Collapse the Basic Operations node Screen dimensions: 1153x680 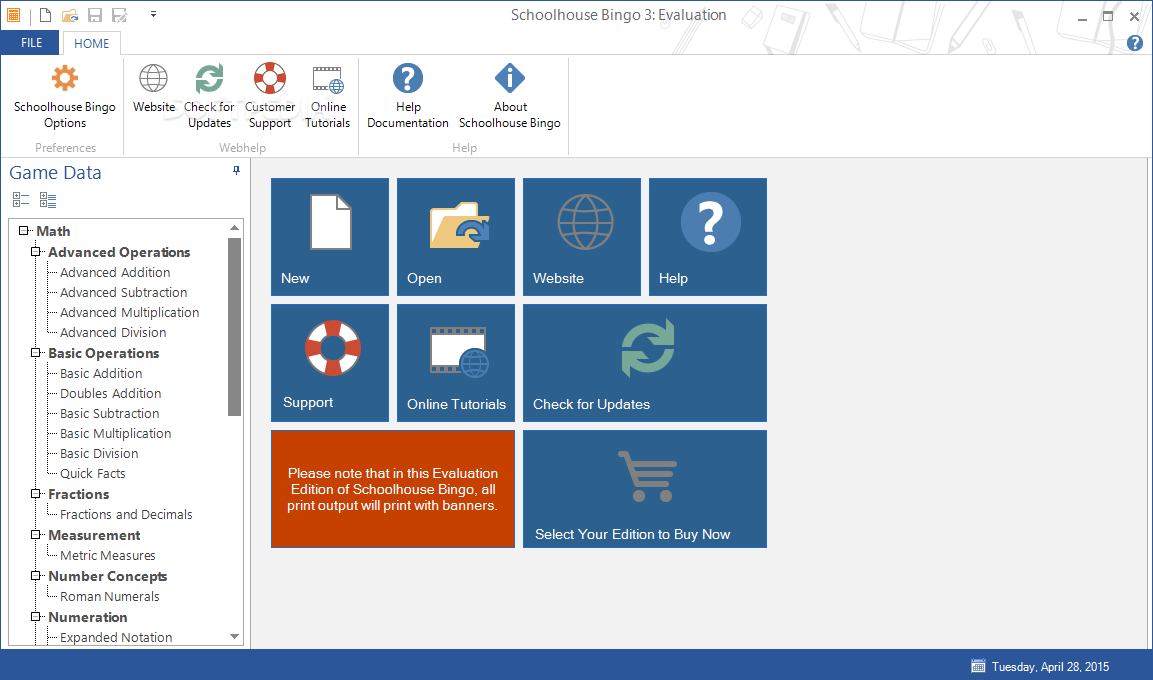(35, 353)
